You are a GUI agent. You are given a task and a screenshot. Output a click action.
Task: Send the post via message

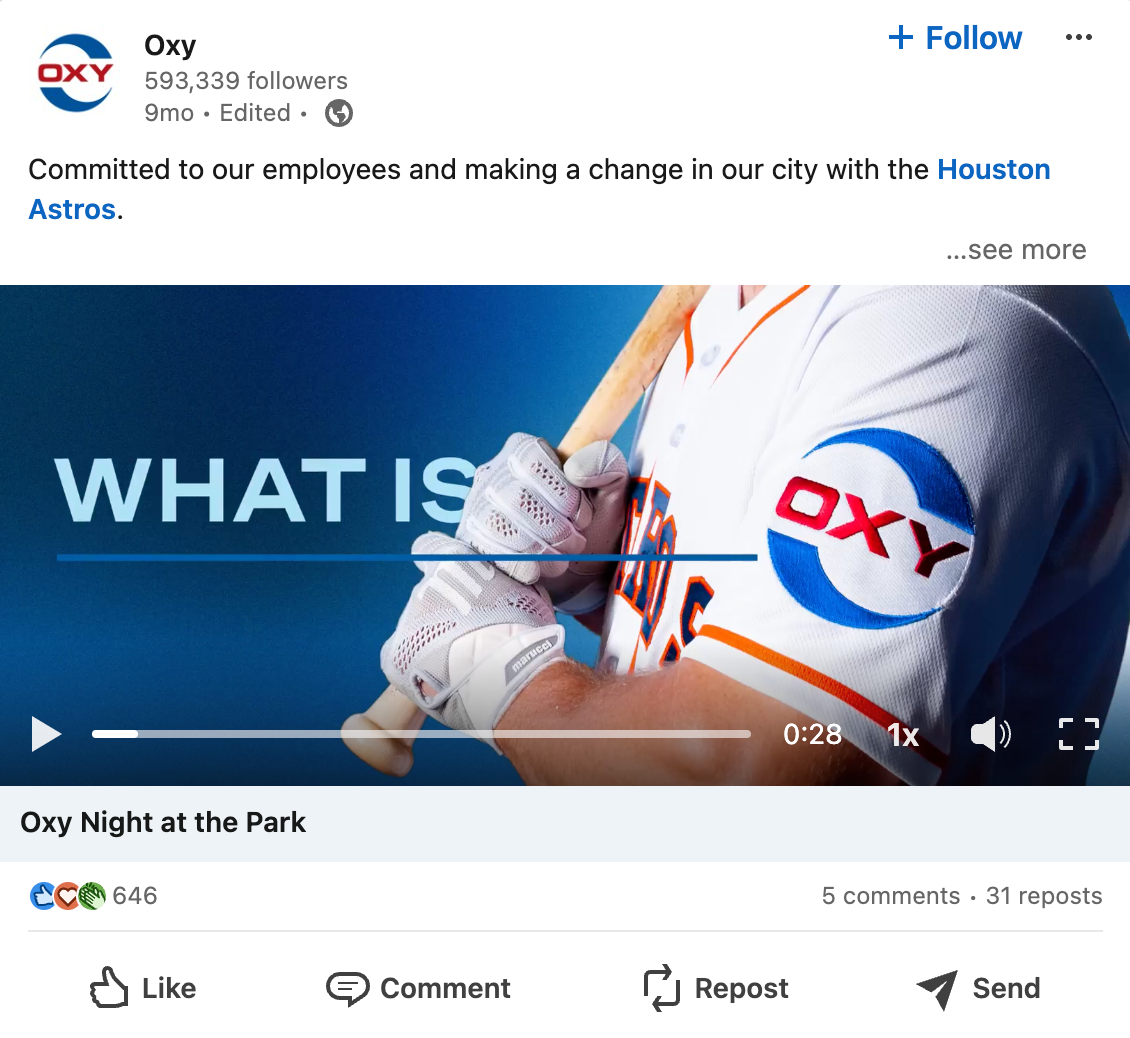tap(978, 988)
